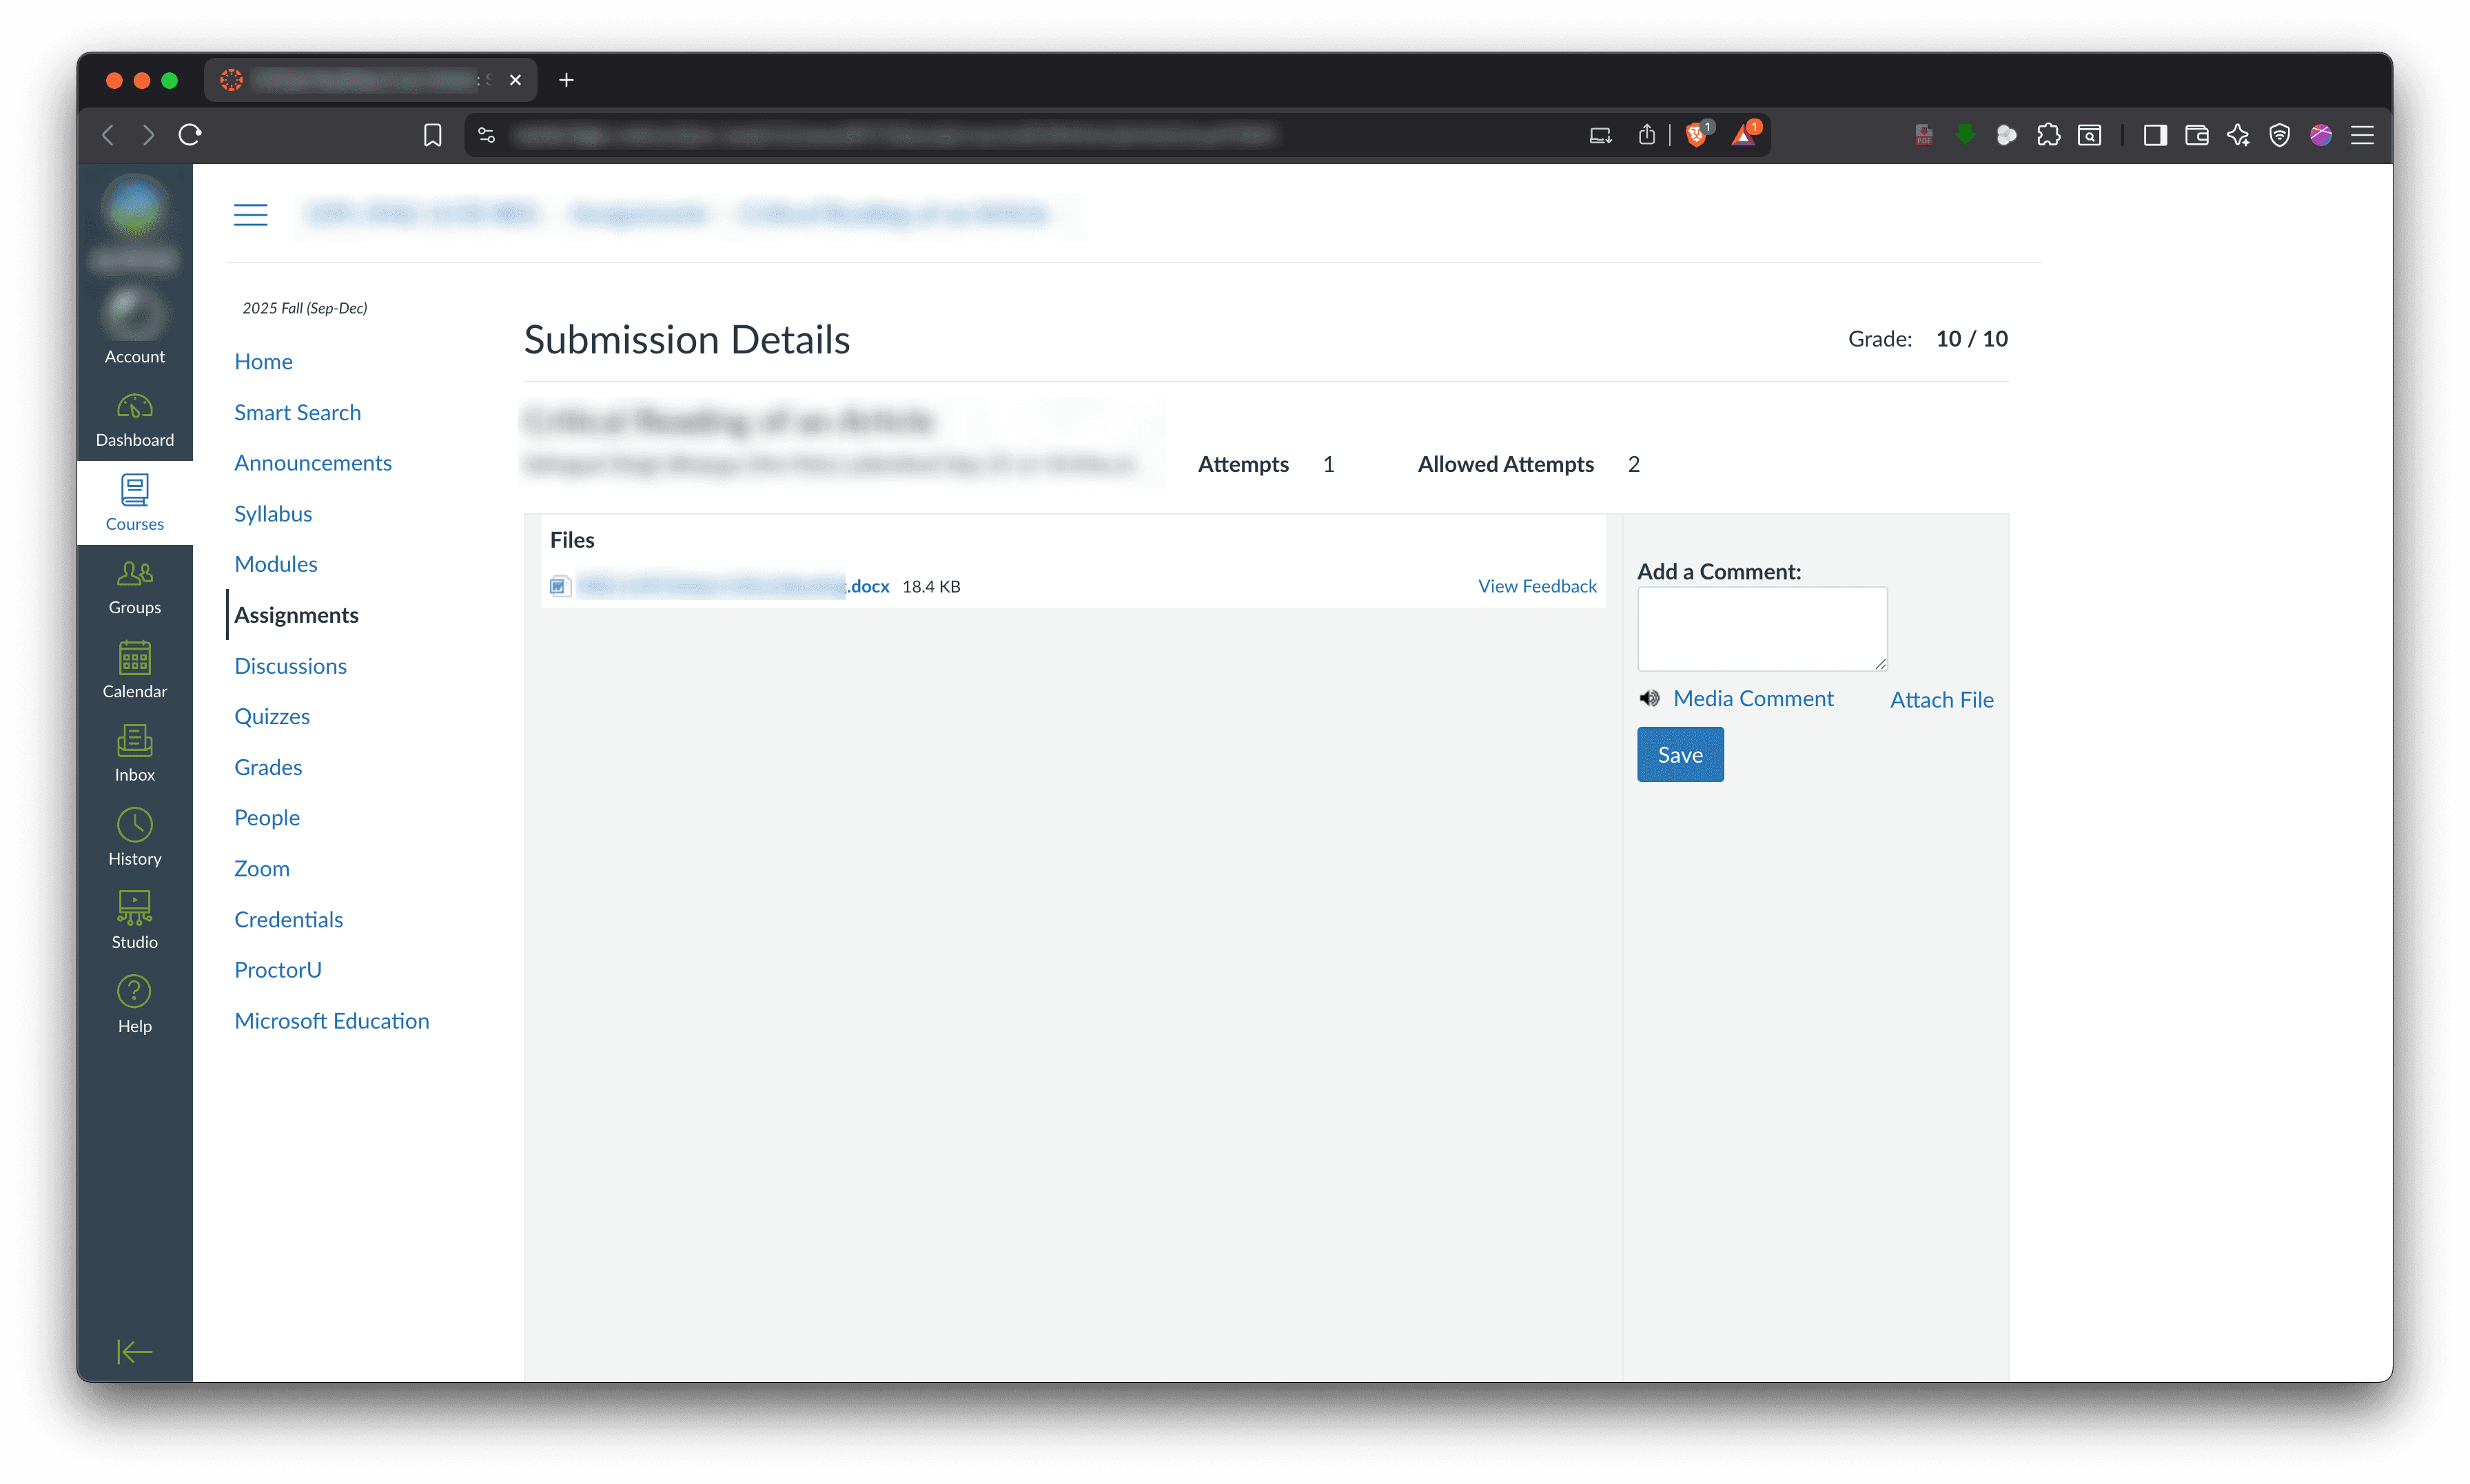Open Studio from the sidebar
The width and height of the screenshot is (2470, 1484).
[134, 920]
